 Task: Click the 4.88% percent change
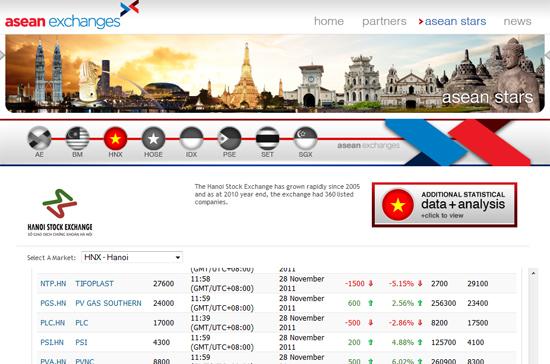pyautogui.click(x=403, y=343)
